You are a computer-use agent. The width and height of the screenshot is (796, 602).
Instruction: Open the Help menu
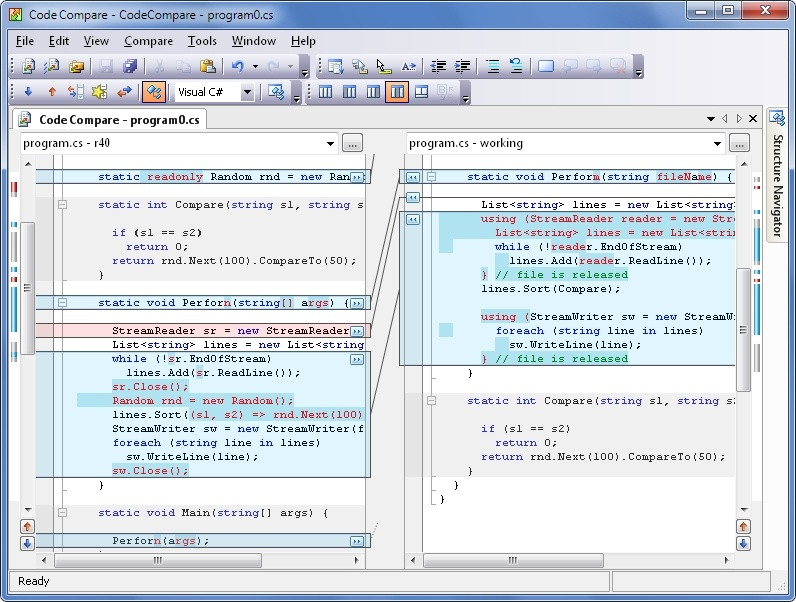coord(303,41)
